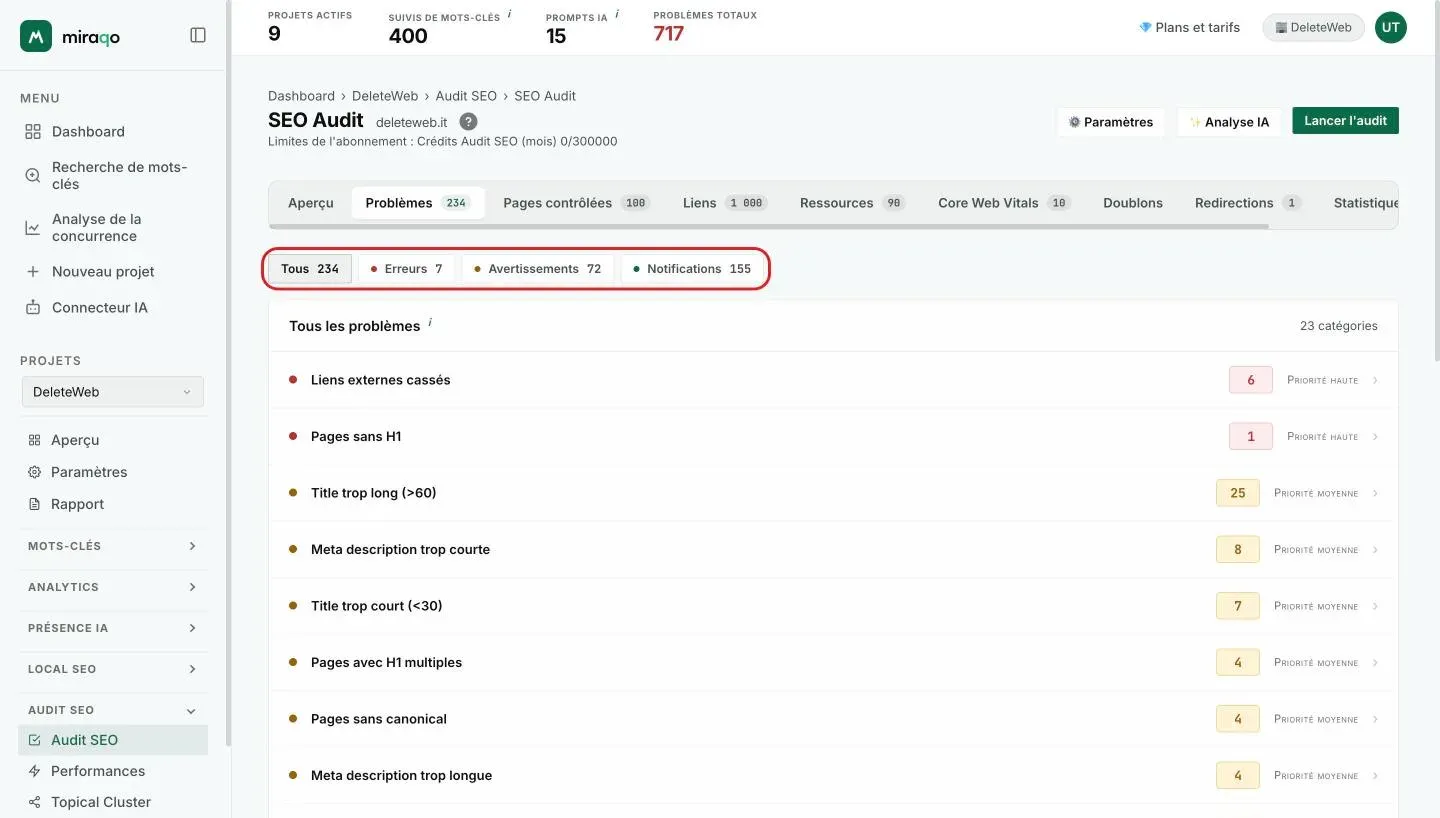
Task: Click the page vertical scrollbar
Action: pyautogui.click(x=1436, y=180)
